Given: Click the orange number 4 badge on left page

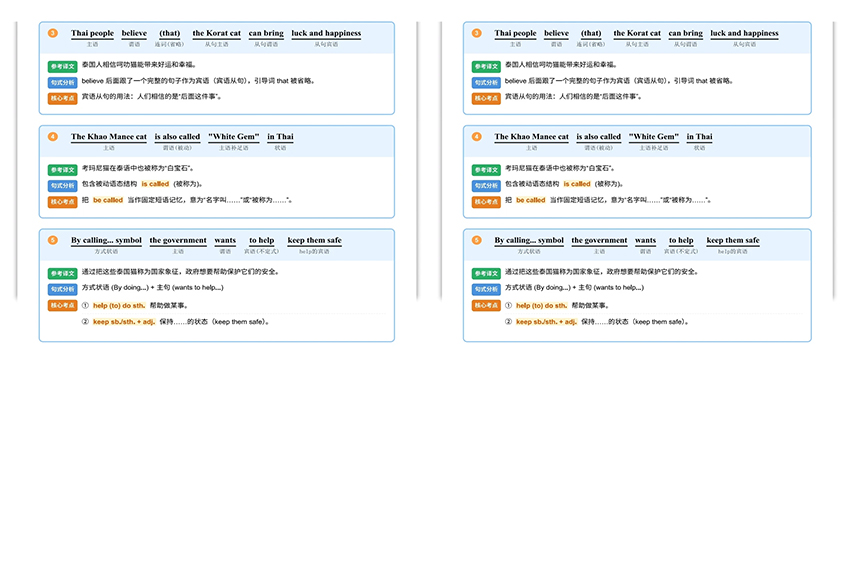Looking at the screenshot, I should (x=53, y=137).
